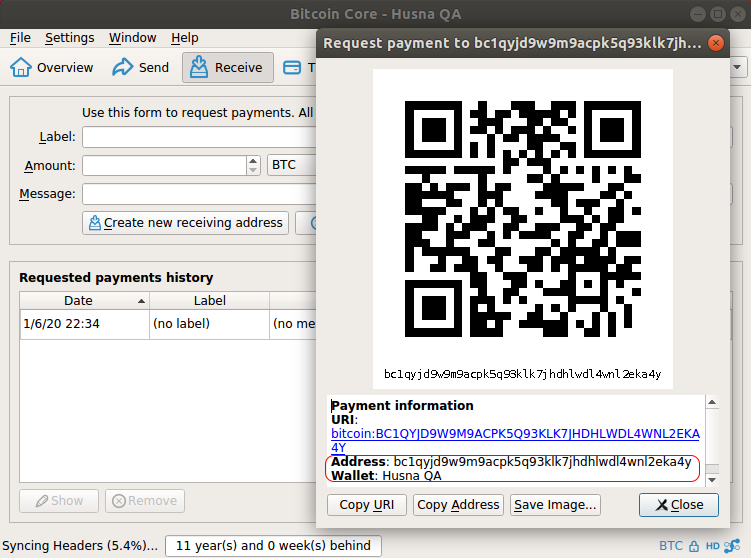Minimize the Bitcoin Core window
The width and height of the screenshot is (751, 558).
698,14
